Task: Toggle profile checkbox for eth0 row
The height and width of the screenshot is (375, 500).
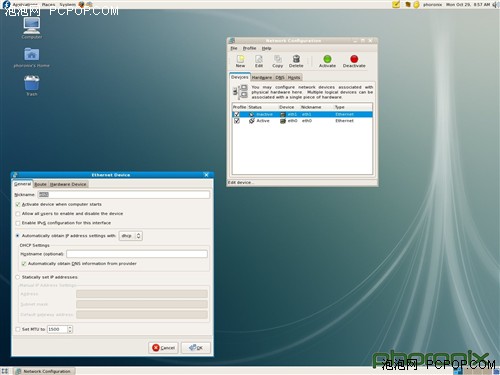Action: click(237, 121)
